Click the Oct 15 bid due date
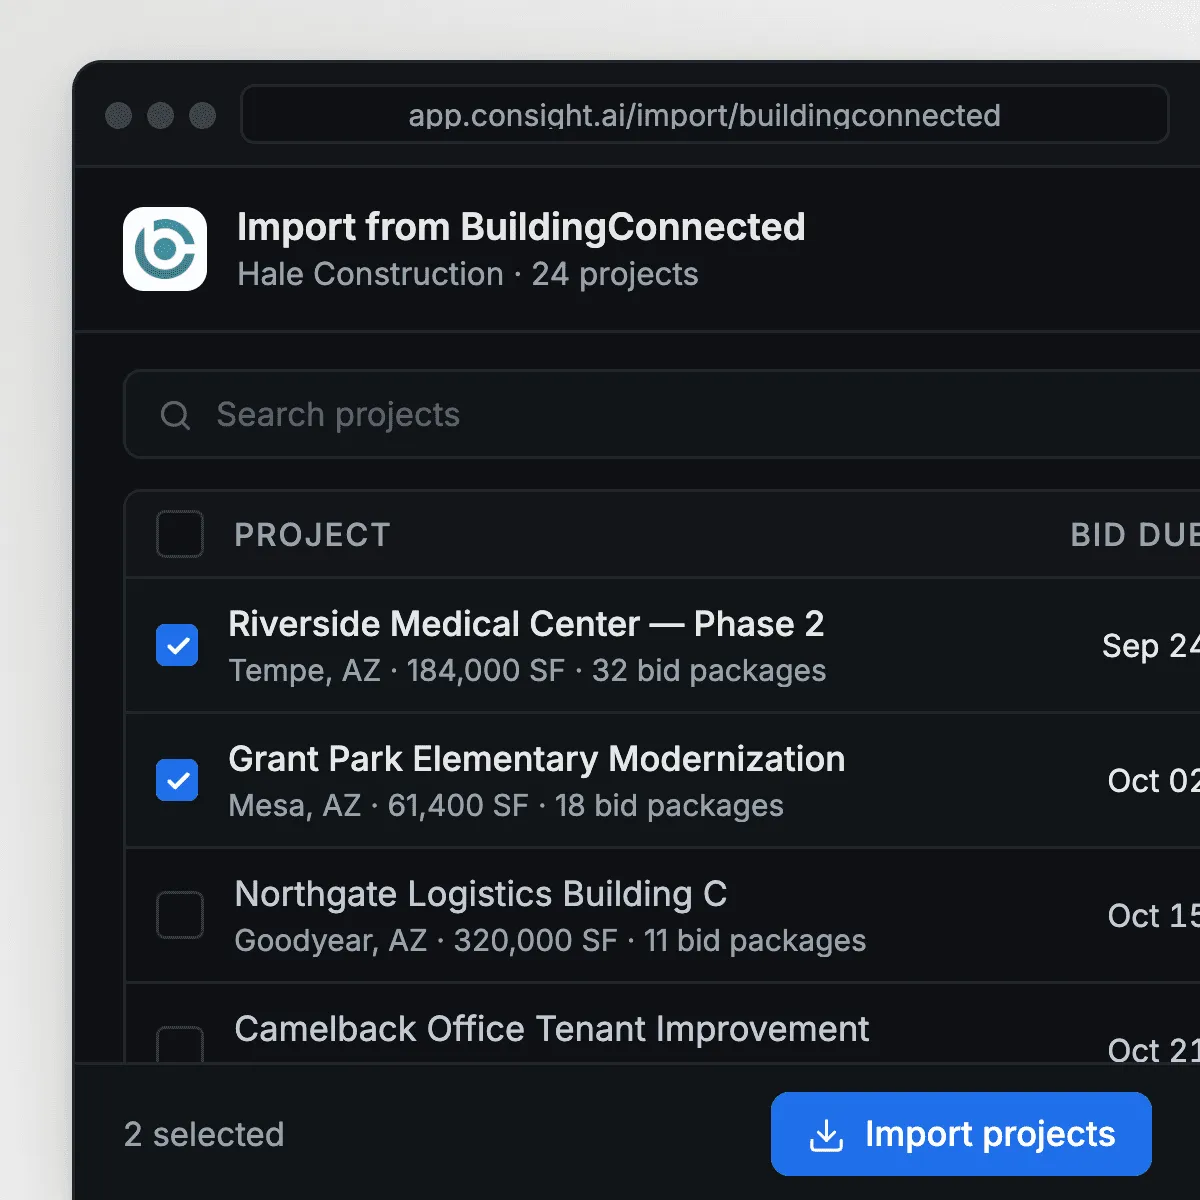Screen dimensions: 1200x1200 (x=1154, y=916)
